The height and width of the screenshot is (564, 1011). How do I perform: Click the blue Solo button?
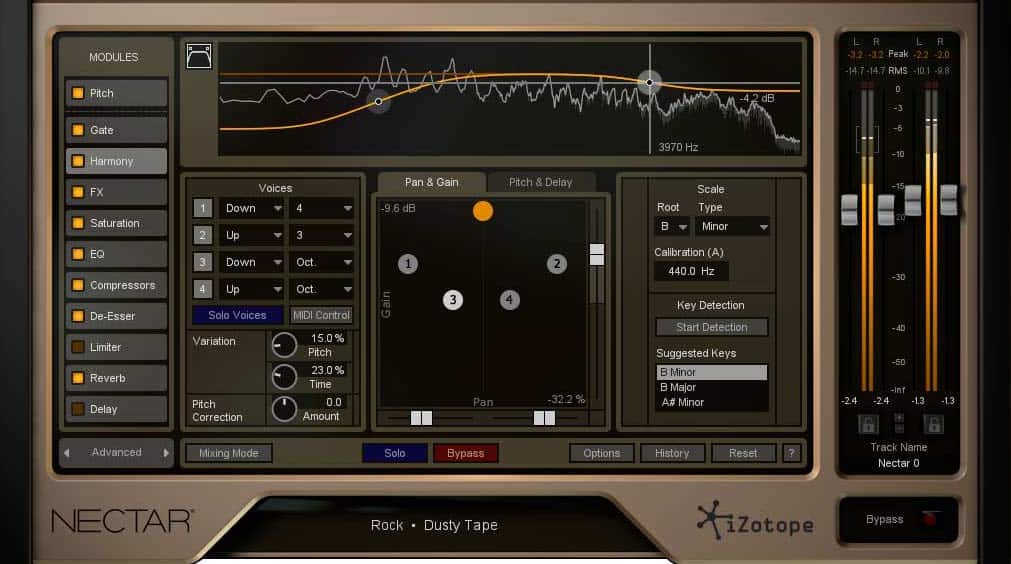click(395, 453)
